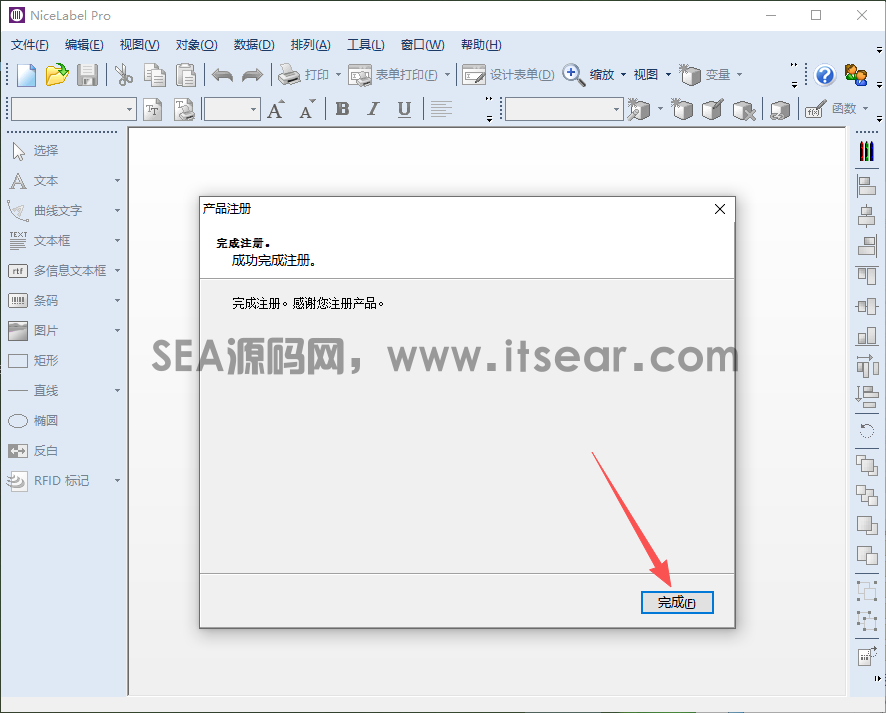Screen dimensions: 886x713
Task: Click the Redo arrow icon
Action: click(252, 75)
